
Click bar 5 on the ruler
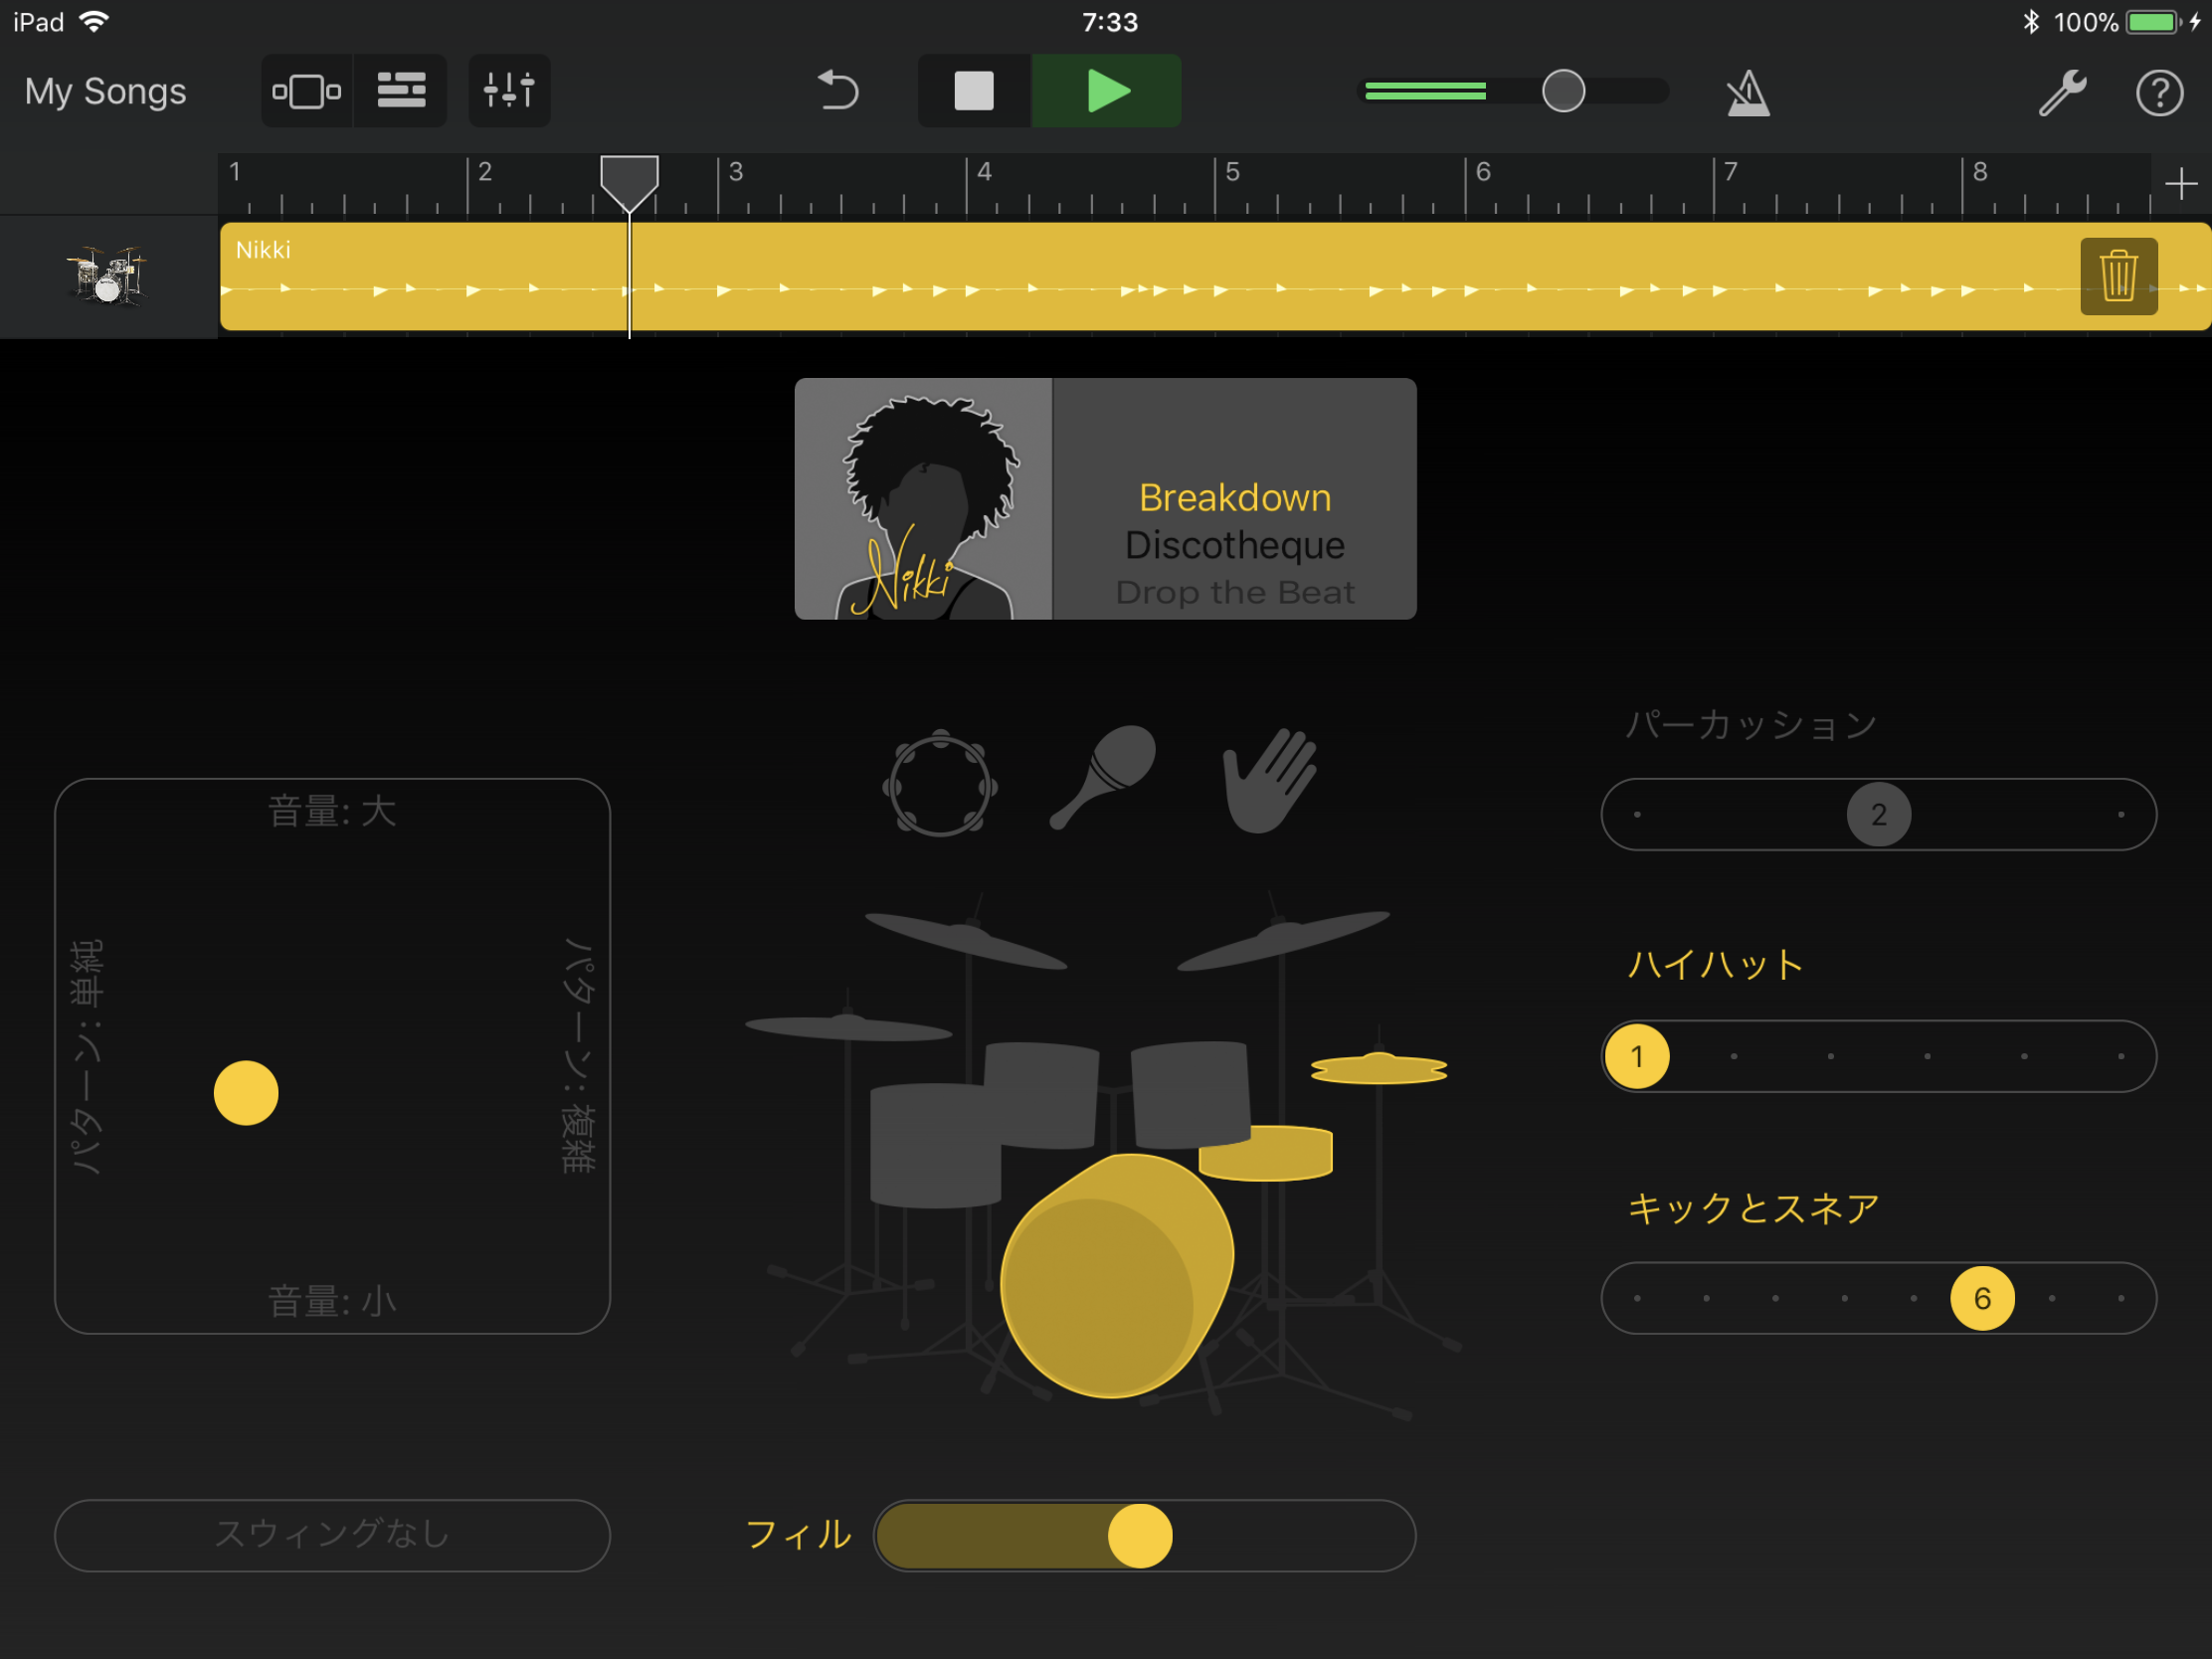click(x=1232, y=172)
